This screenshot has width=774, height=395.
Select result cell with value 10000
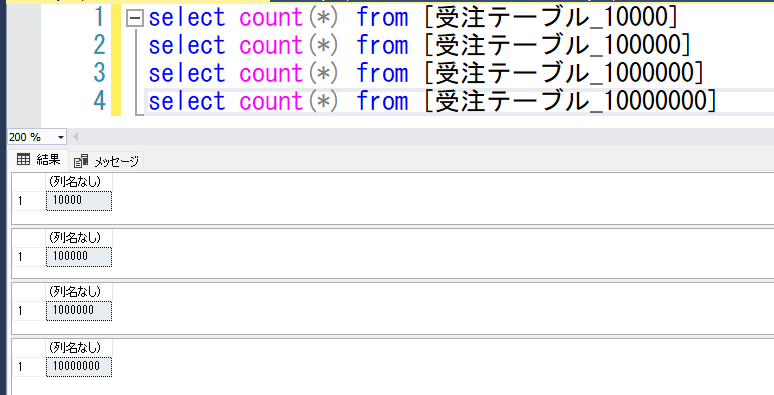click(x=79, y=200)
